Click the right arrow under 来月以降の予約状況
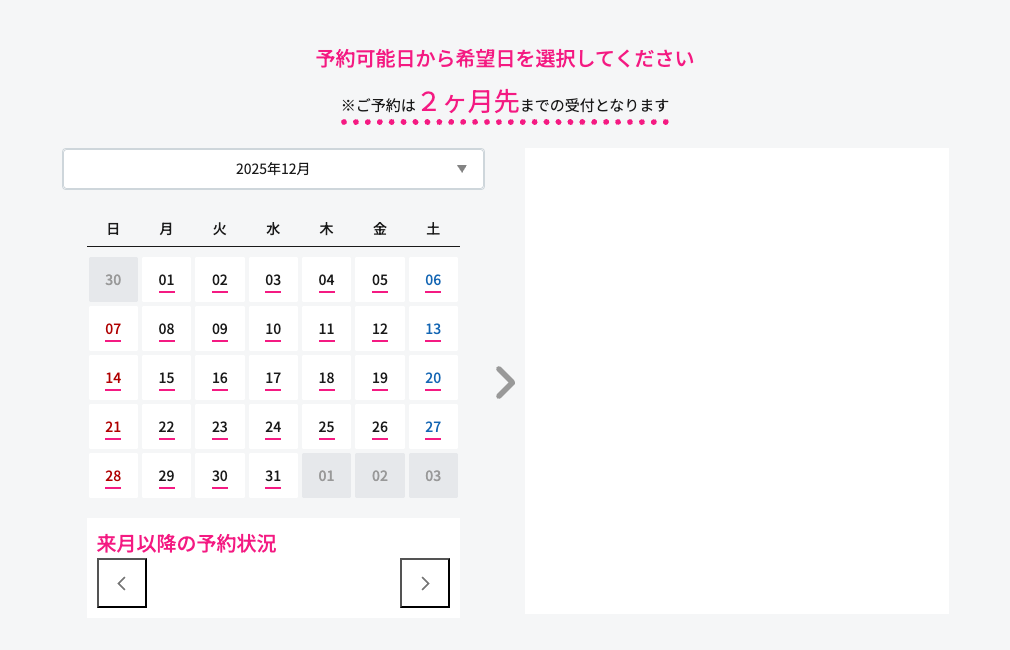 425,583
